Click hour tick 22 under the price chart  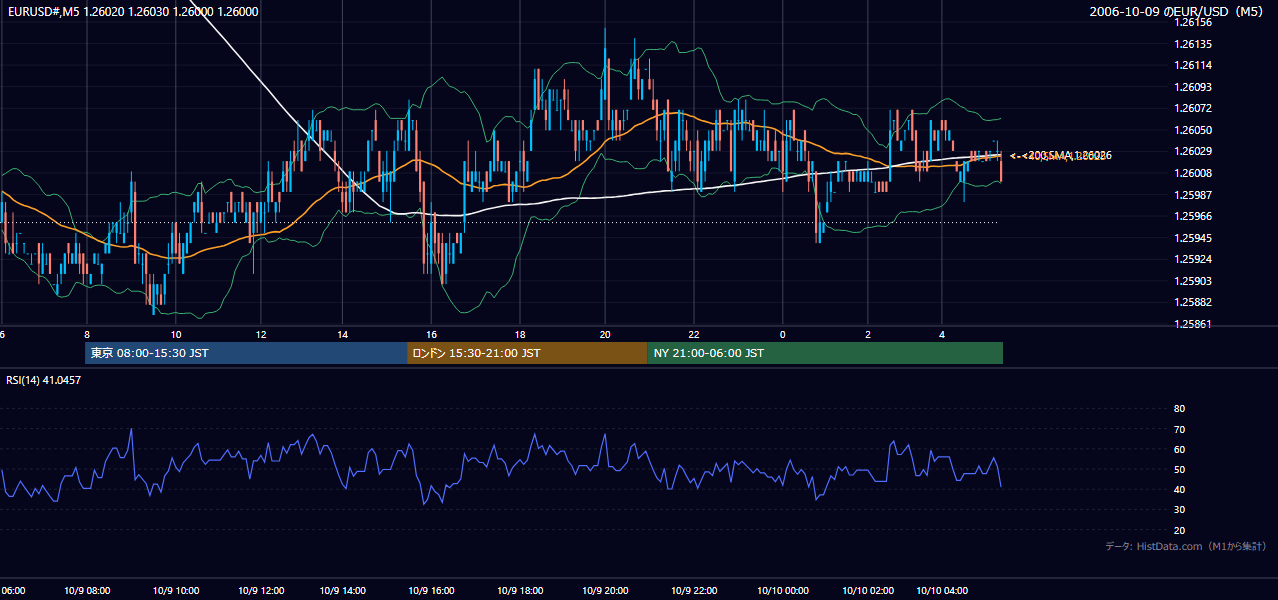pyautogui.click(x=693, y=334)
